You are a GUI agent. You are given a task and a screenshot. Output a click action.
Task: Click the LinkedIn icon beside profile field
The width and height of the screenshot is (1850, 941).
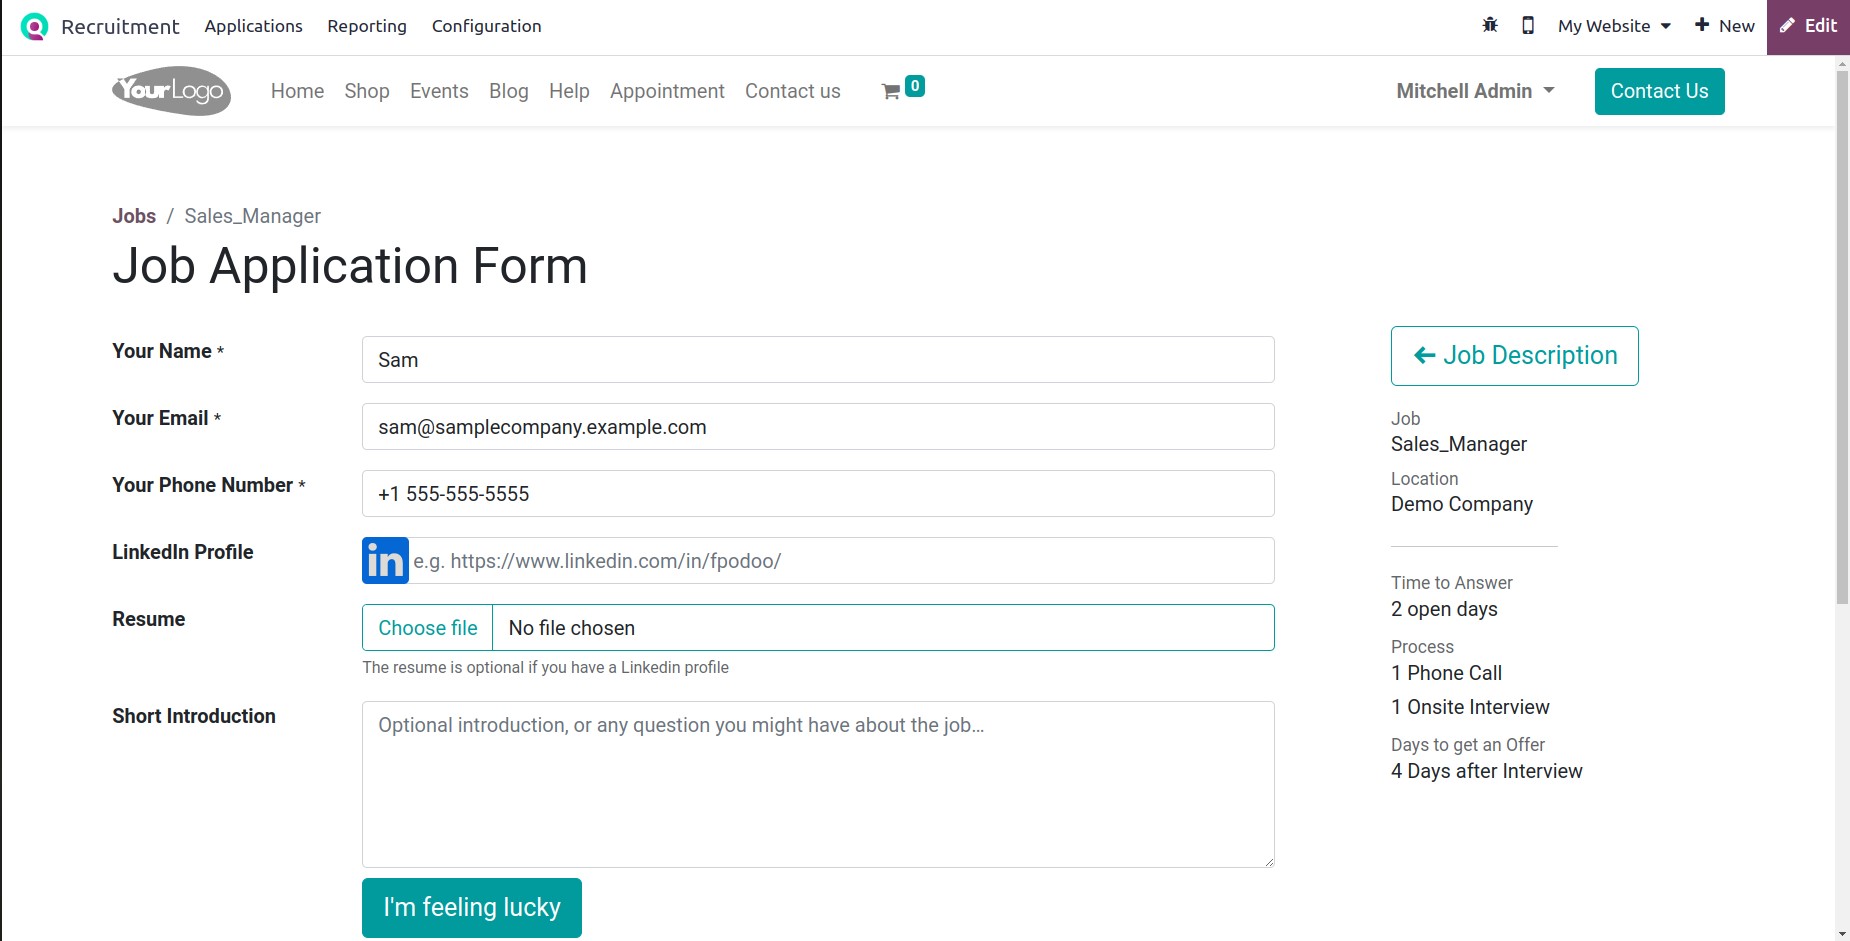point(385,561)
